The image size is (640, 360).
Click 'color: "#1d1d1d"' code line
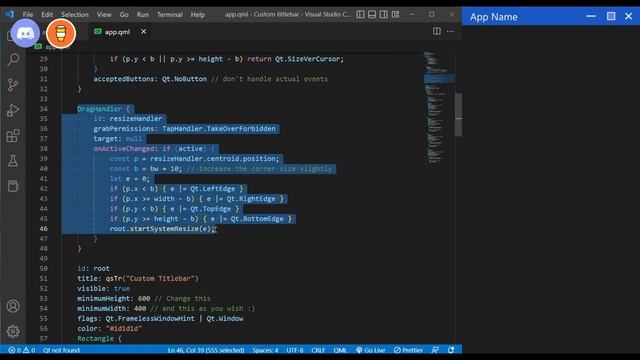[109, 329]
